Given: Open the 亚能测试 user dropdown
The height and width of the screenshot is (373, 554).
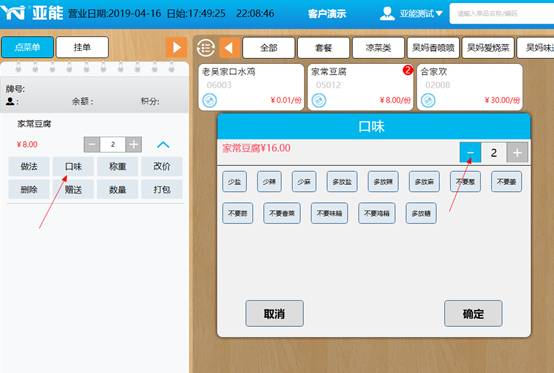Looking at the screenshot, I should tap(421, 13).
